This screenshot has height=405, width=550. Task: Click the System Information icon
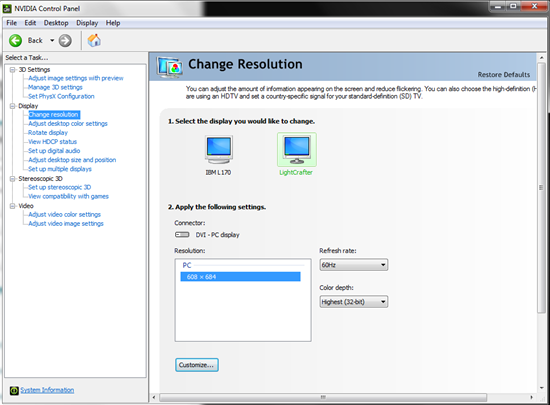click(14, 390)
